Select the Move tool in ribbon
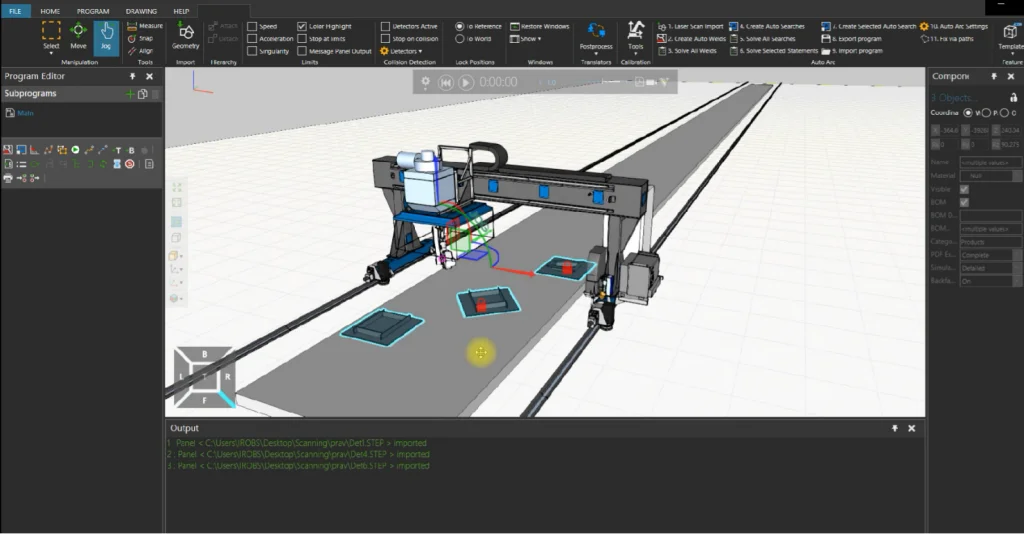1024x534 pixels. point(78,37)
